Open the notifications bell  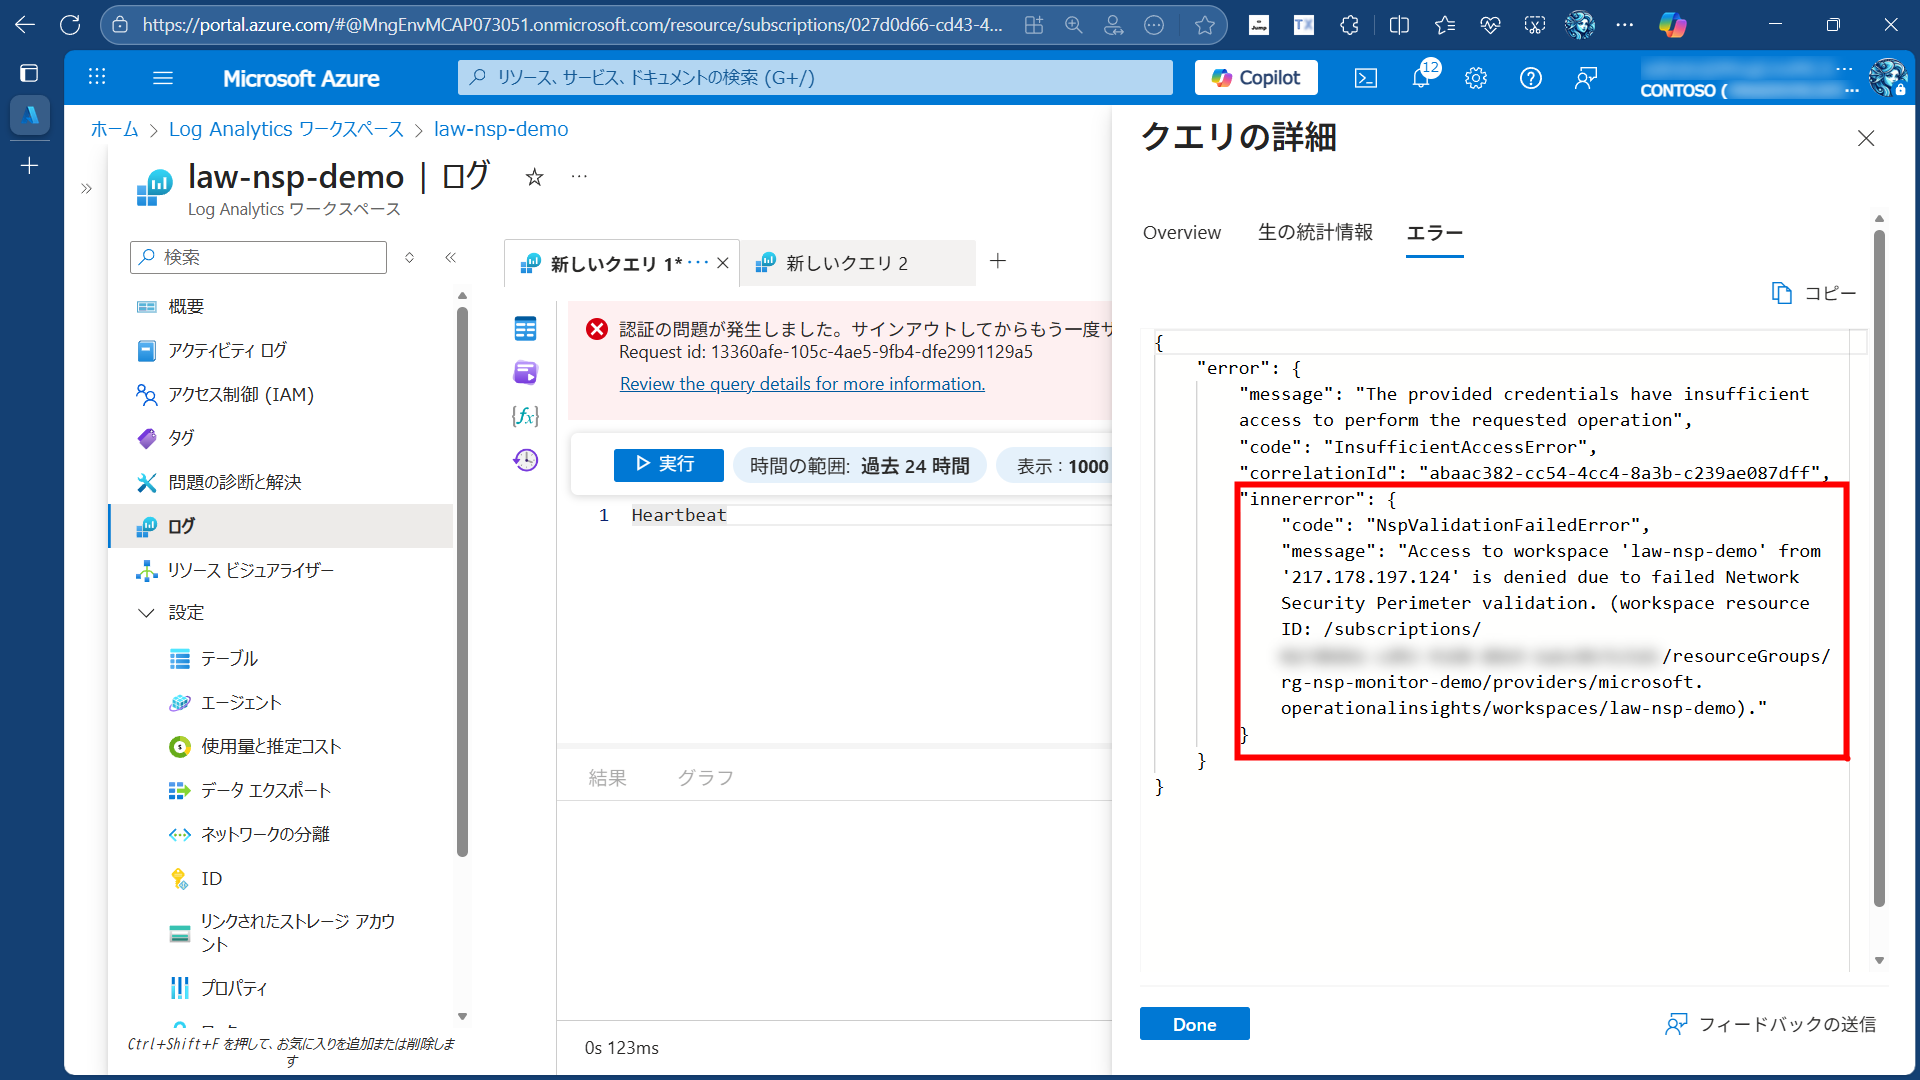[1421, 77]
